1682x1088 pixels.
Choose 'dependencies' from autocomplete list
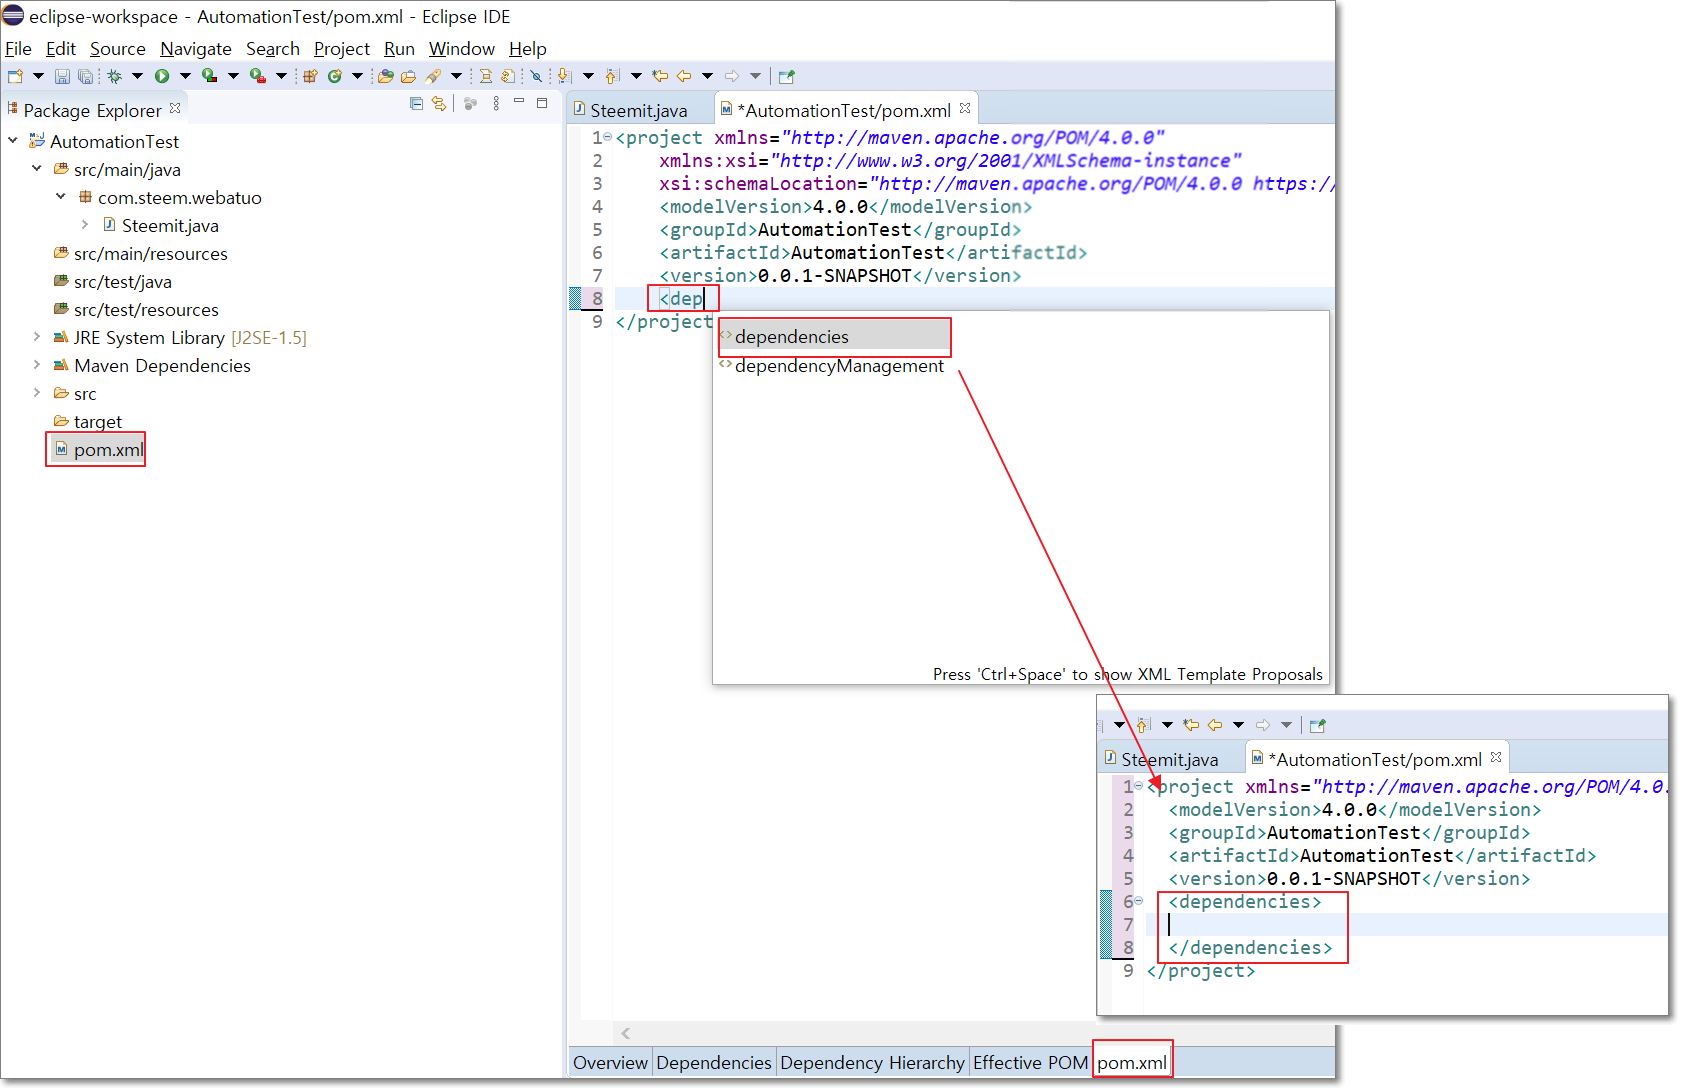click(834, 337)
